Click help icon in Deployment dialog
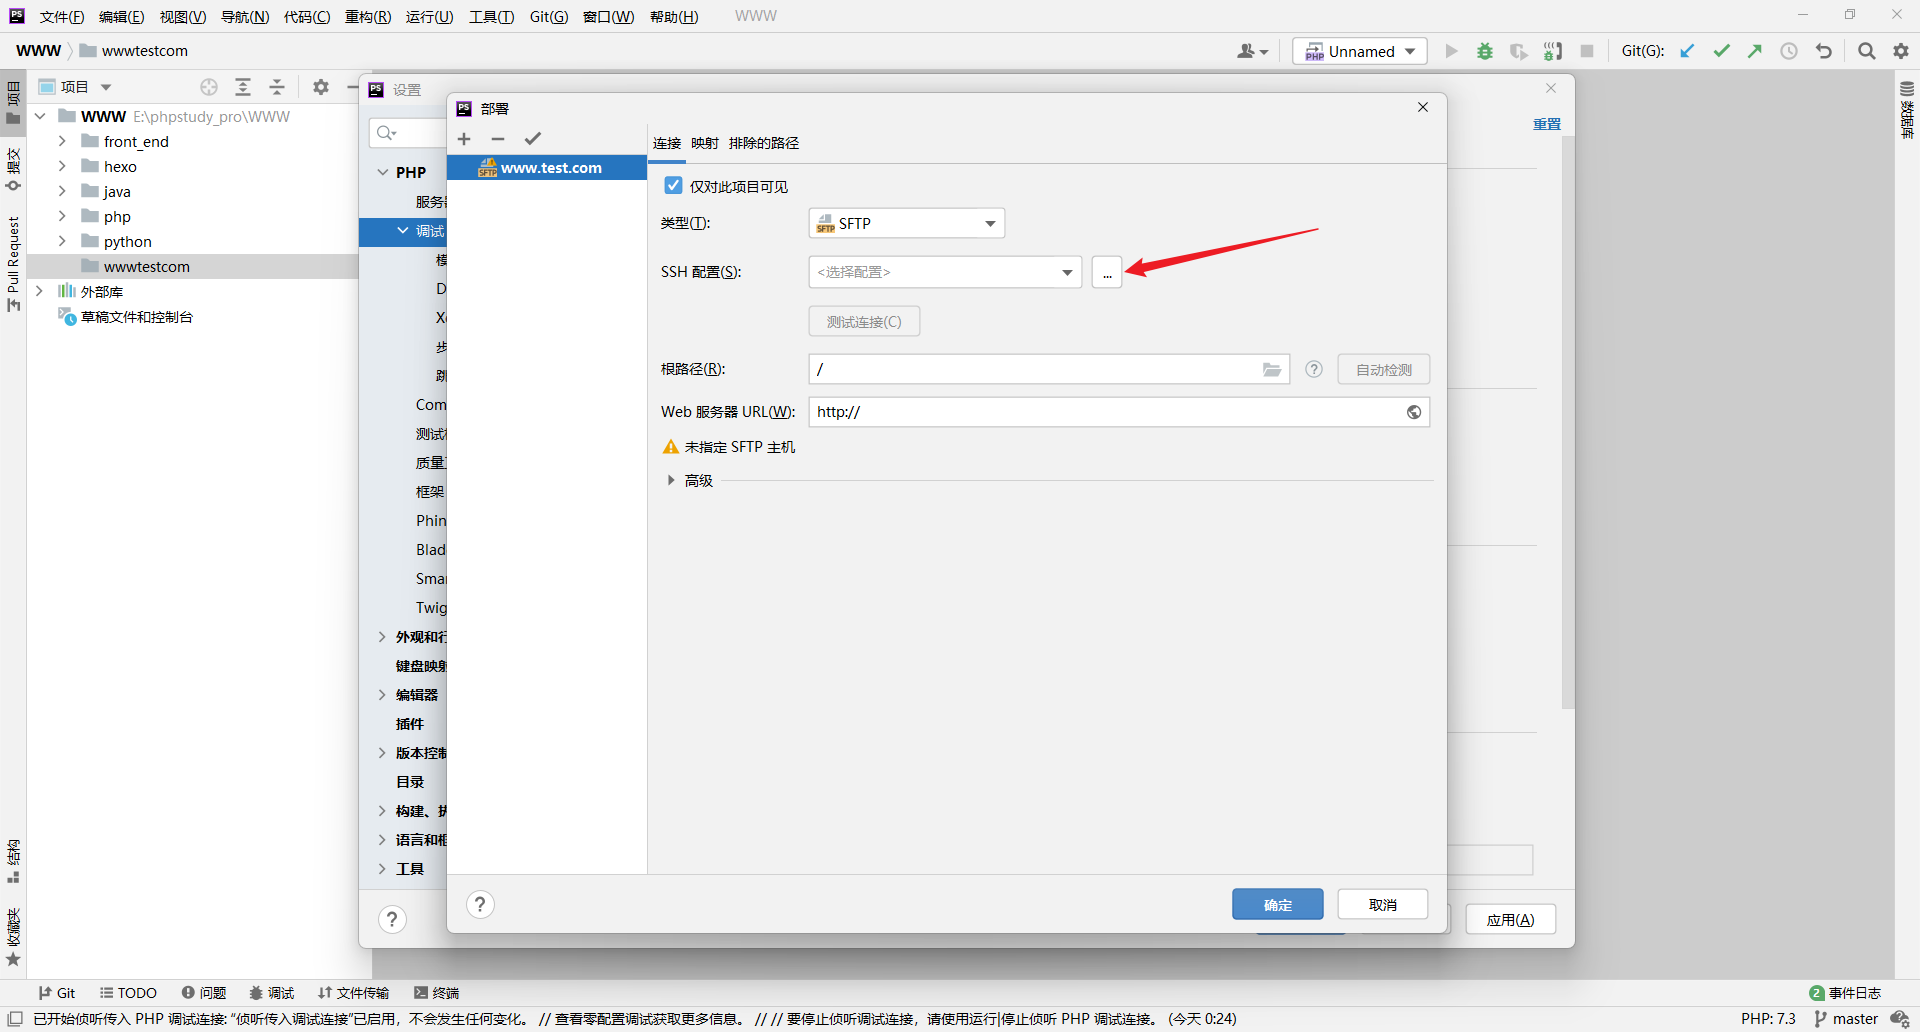 coord(480,904)
